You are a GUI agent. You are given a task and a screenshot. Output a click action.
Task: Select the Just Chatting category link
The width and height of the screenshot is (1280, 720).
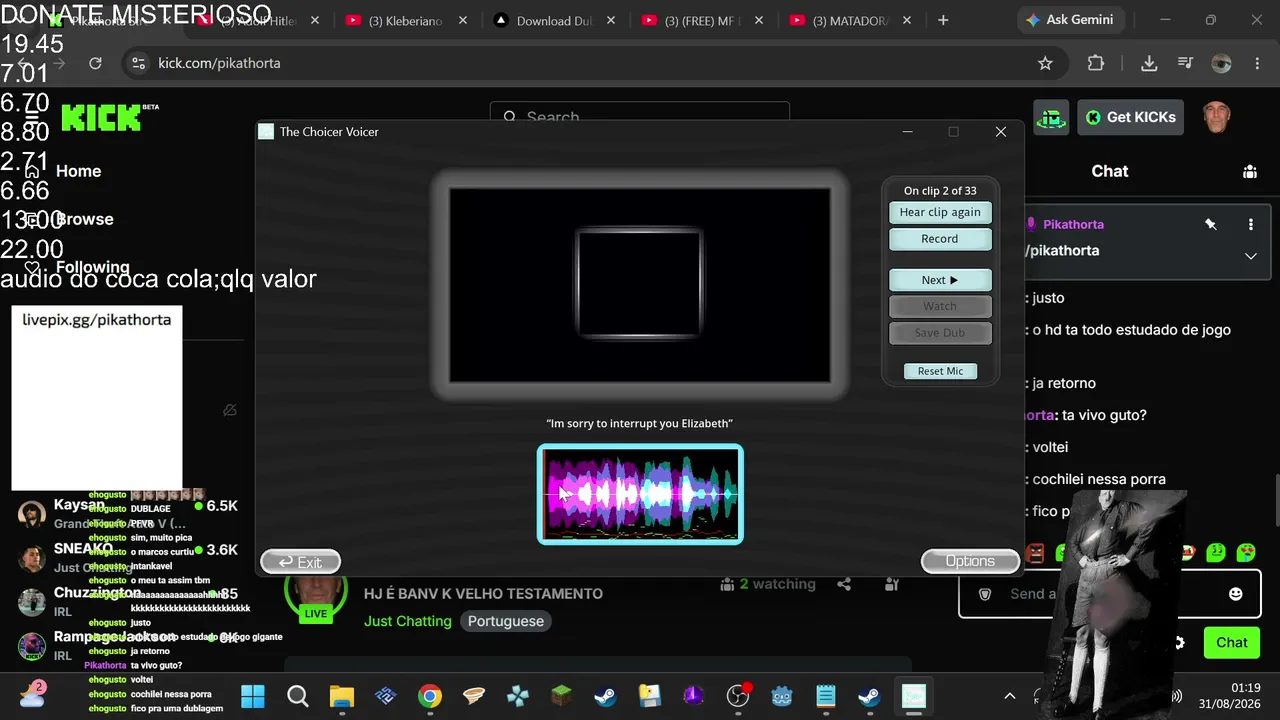pos(408,621)
